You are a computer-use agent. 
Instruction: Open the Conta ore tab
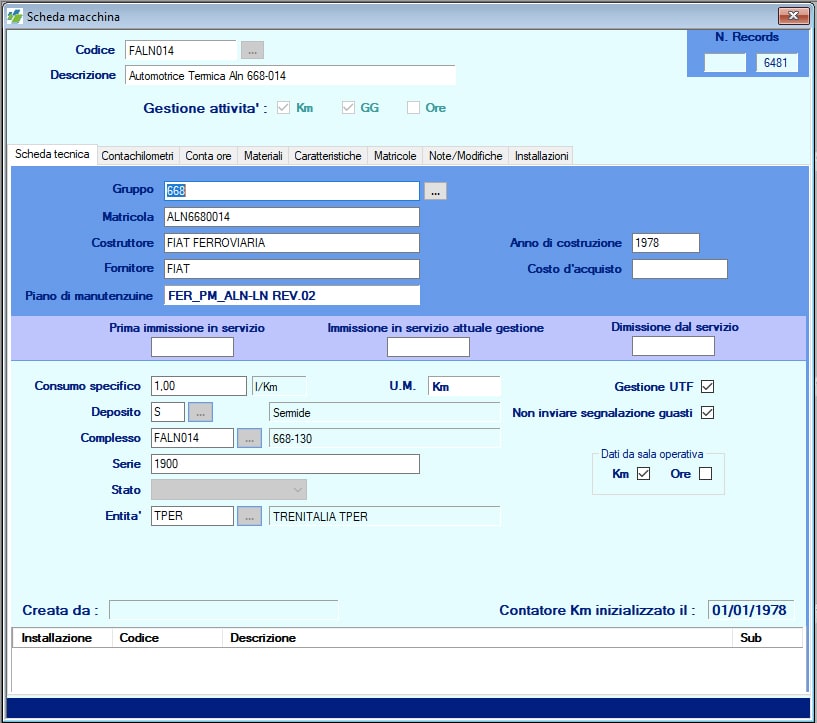(208, 156)
